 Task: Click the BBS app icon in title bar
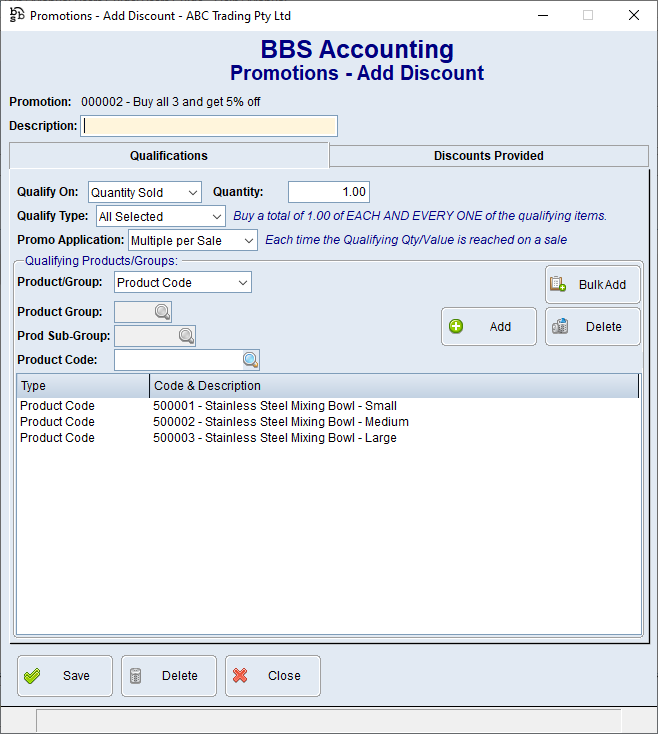17,15
